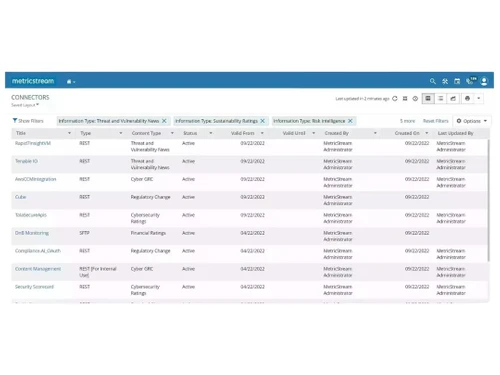This screenshot has width=500, height=375.
Task: Remove Threat and Vulnerability News filter
Action: click(x=164, y=121)
